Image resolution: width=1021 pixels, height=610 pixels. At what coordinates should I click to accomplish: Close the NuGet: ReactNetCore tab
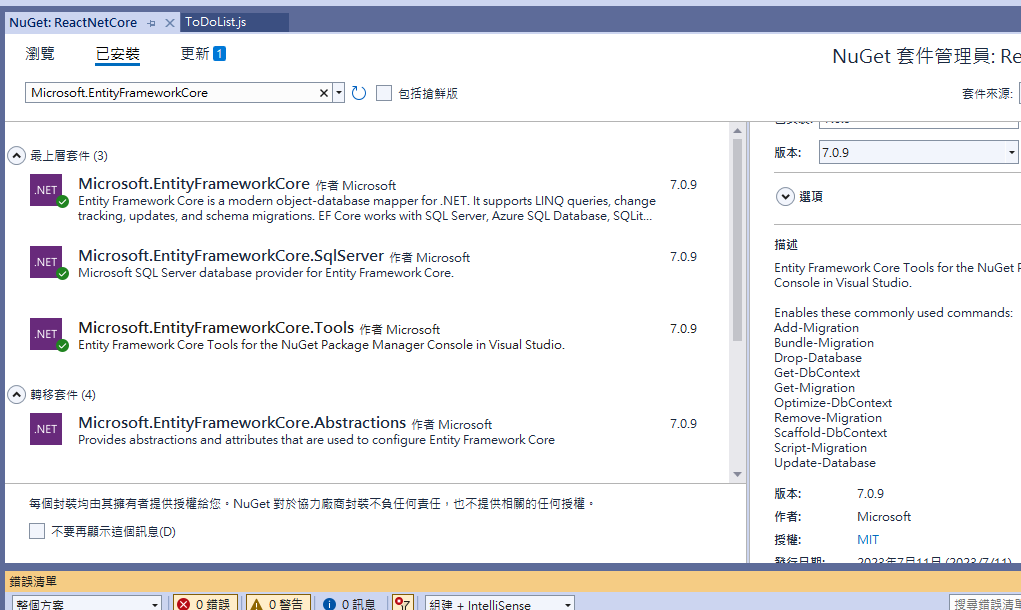pyautogui.click(x=170, y=23)
